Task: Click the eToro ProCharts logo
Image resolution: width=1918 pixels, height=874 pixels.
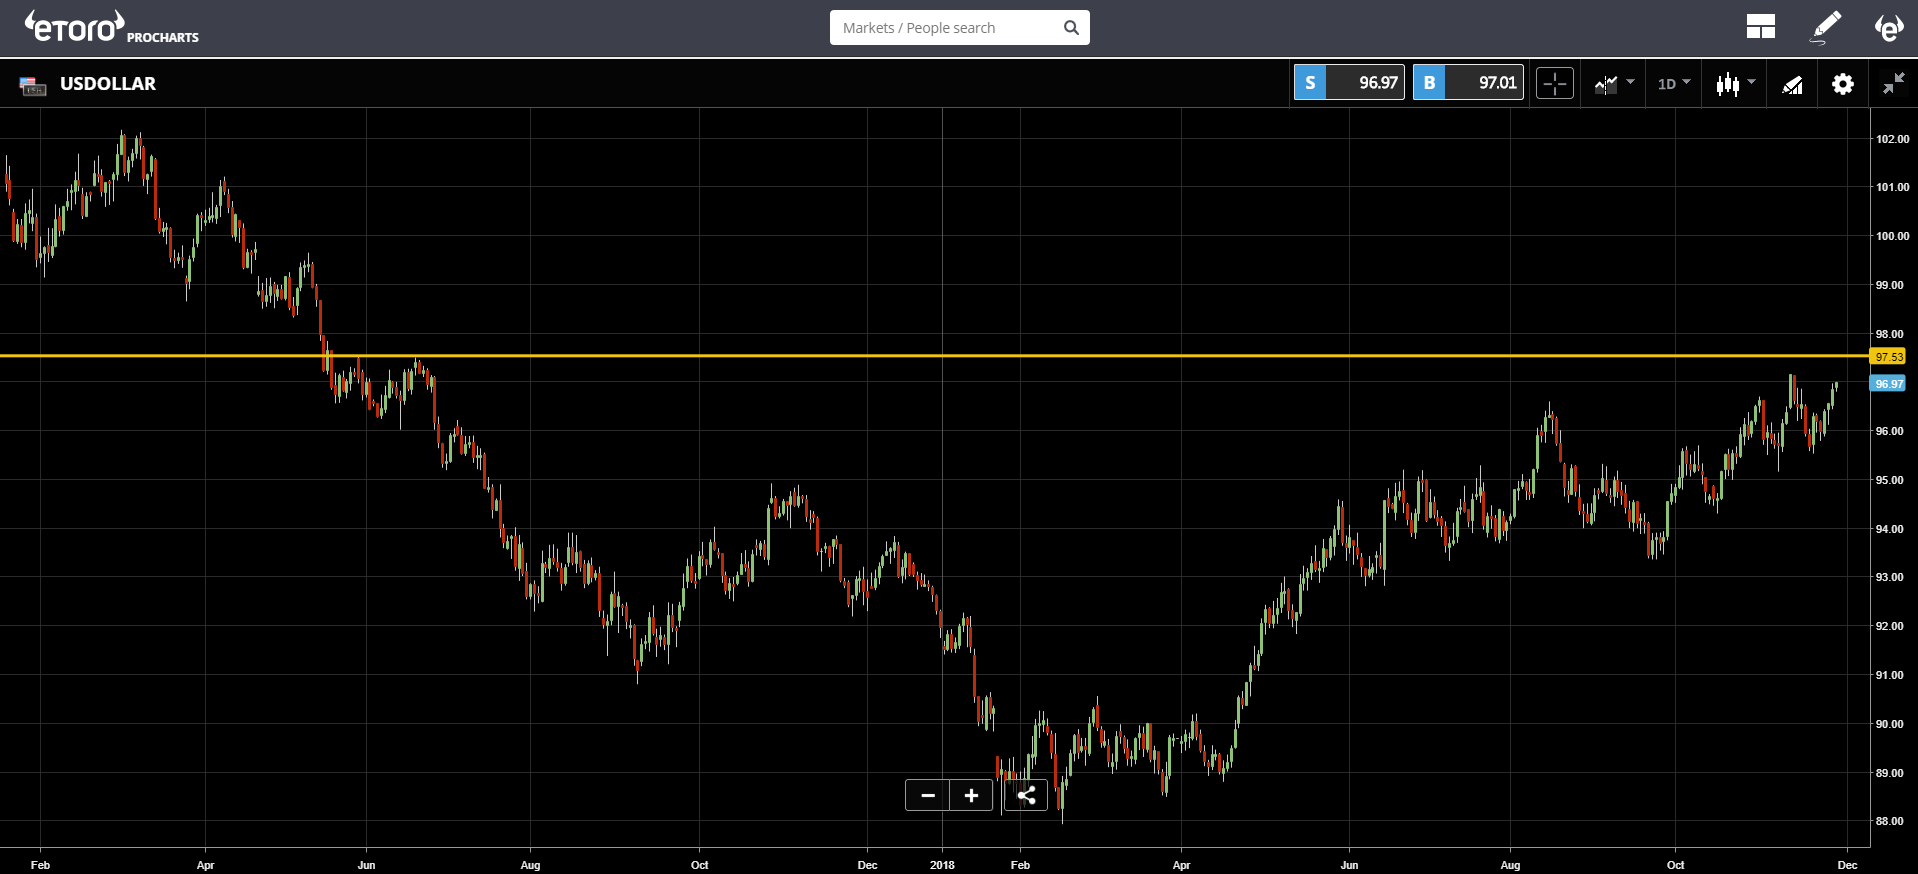Action: tap(111, 27)
